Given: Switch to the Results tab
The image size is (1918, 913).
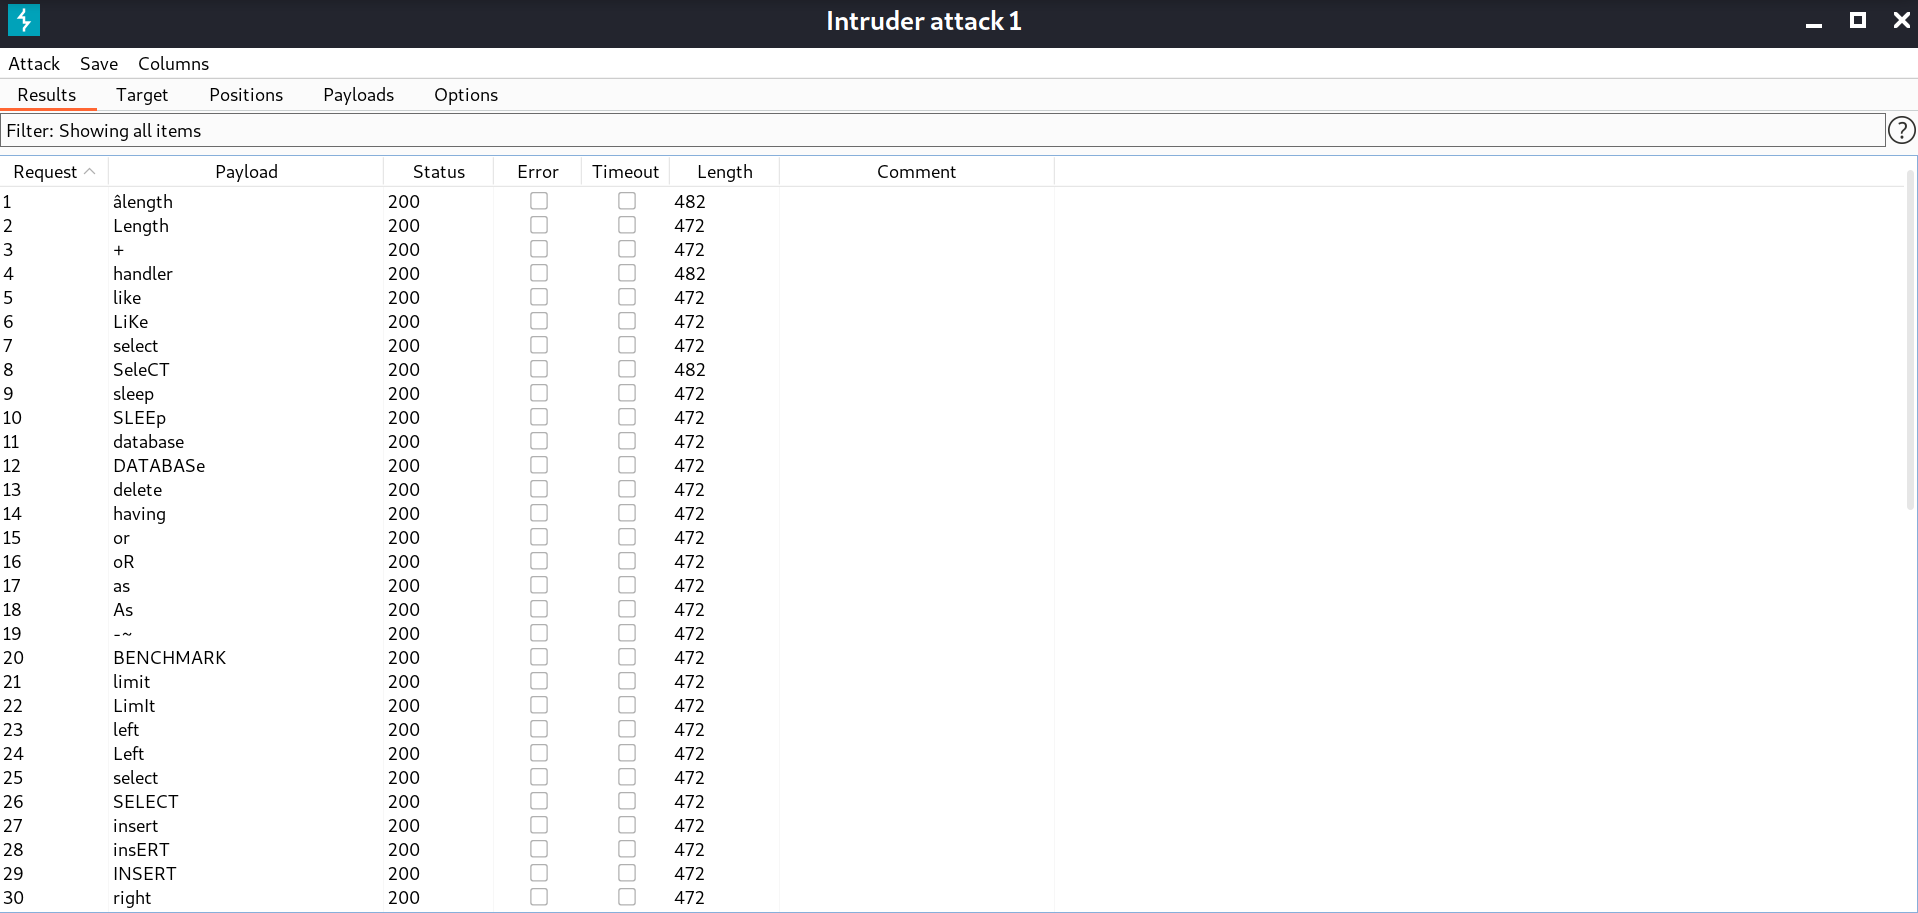Looking at the screenshot, I should click(47, 94).
